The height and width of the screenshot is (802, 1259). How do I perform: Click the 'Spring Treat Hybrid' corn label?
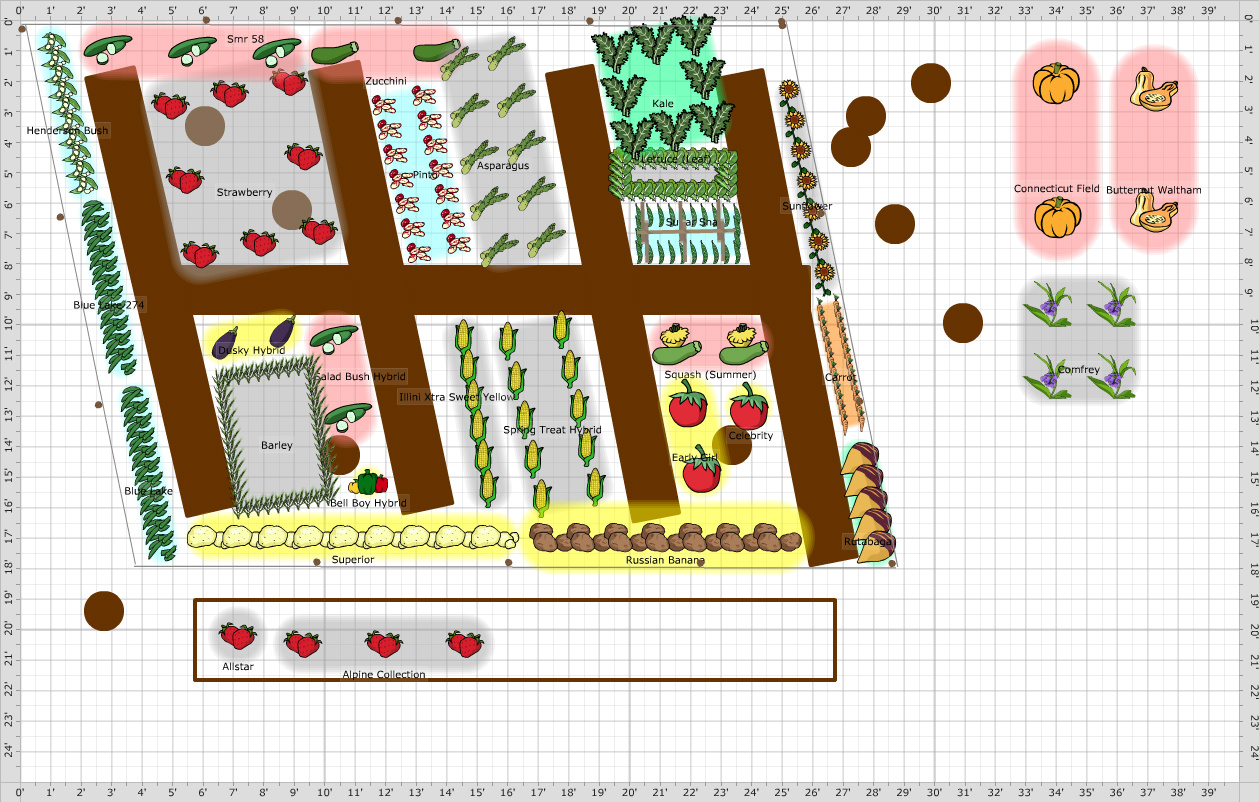(552, 430)
